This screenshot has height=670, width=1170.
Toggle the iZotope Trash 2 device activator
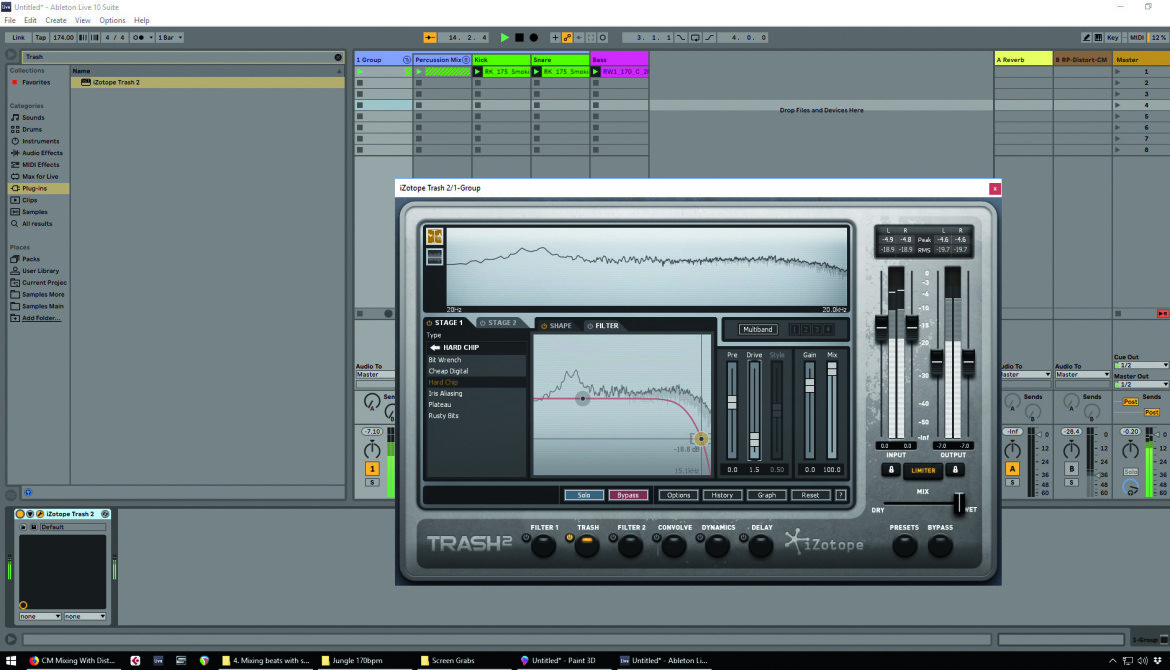20,514
